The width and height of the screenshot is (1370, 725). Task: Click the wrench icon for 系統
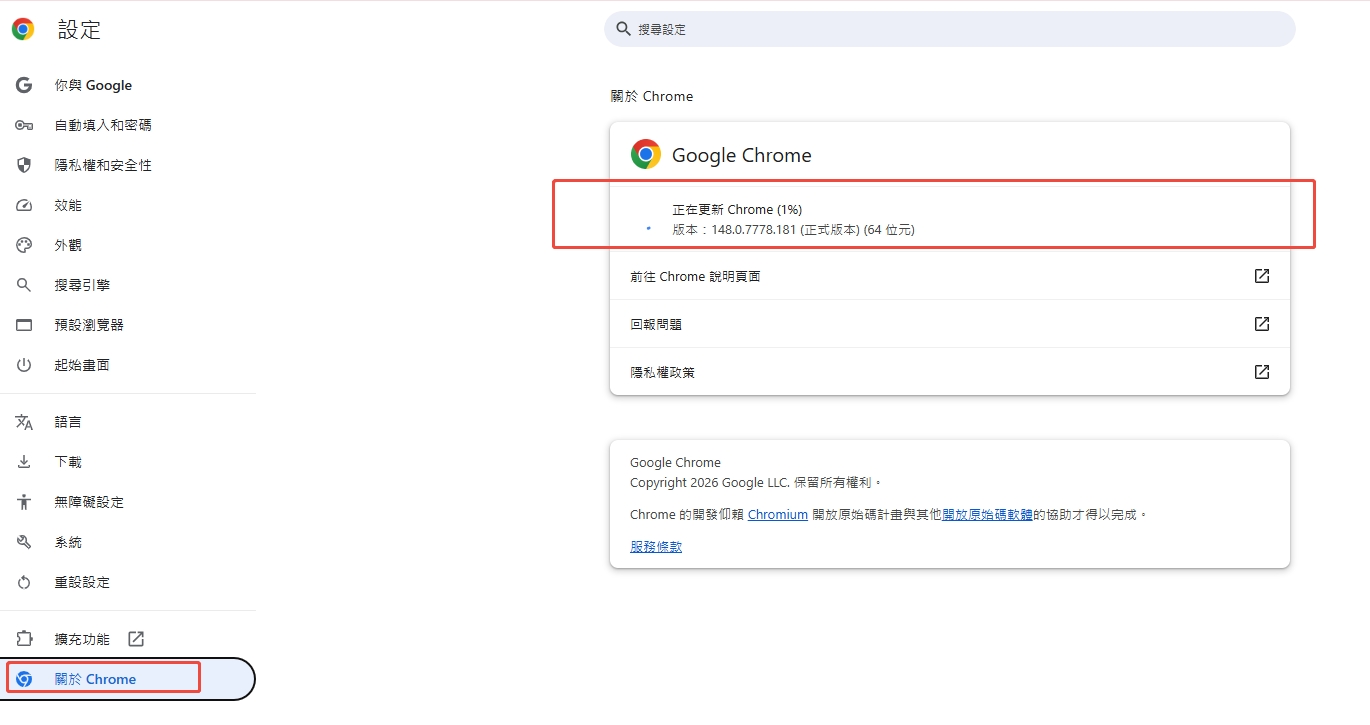24,542
